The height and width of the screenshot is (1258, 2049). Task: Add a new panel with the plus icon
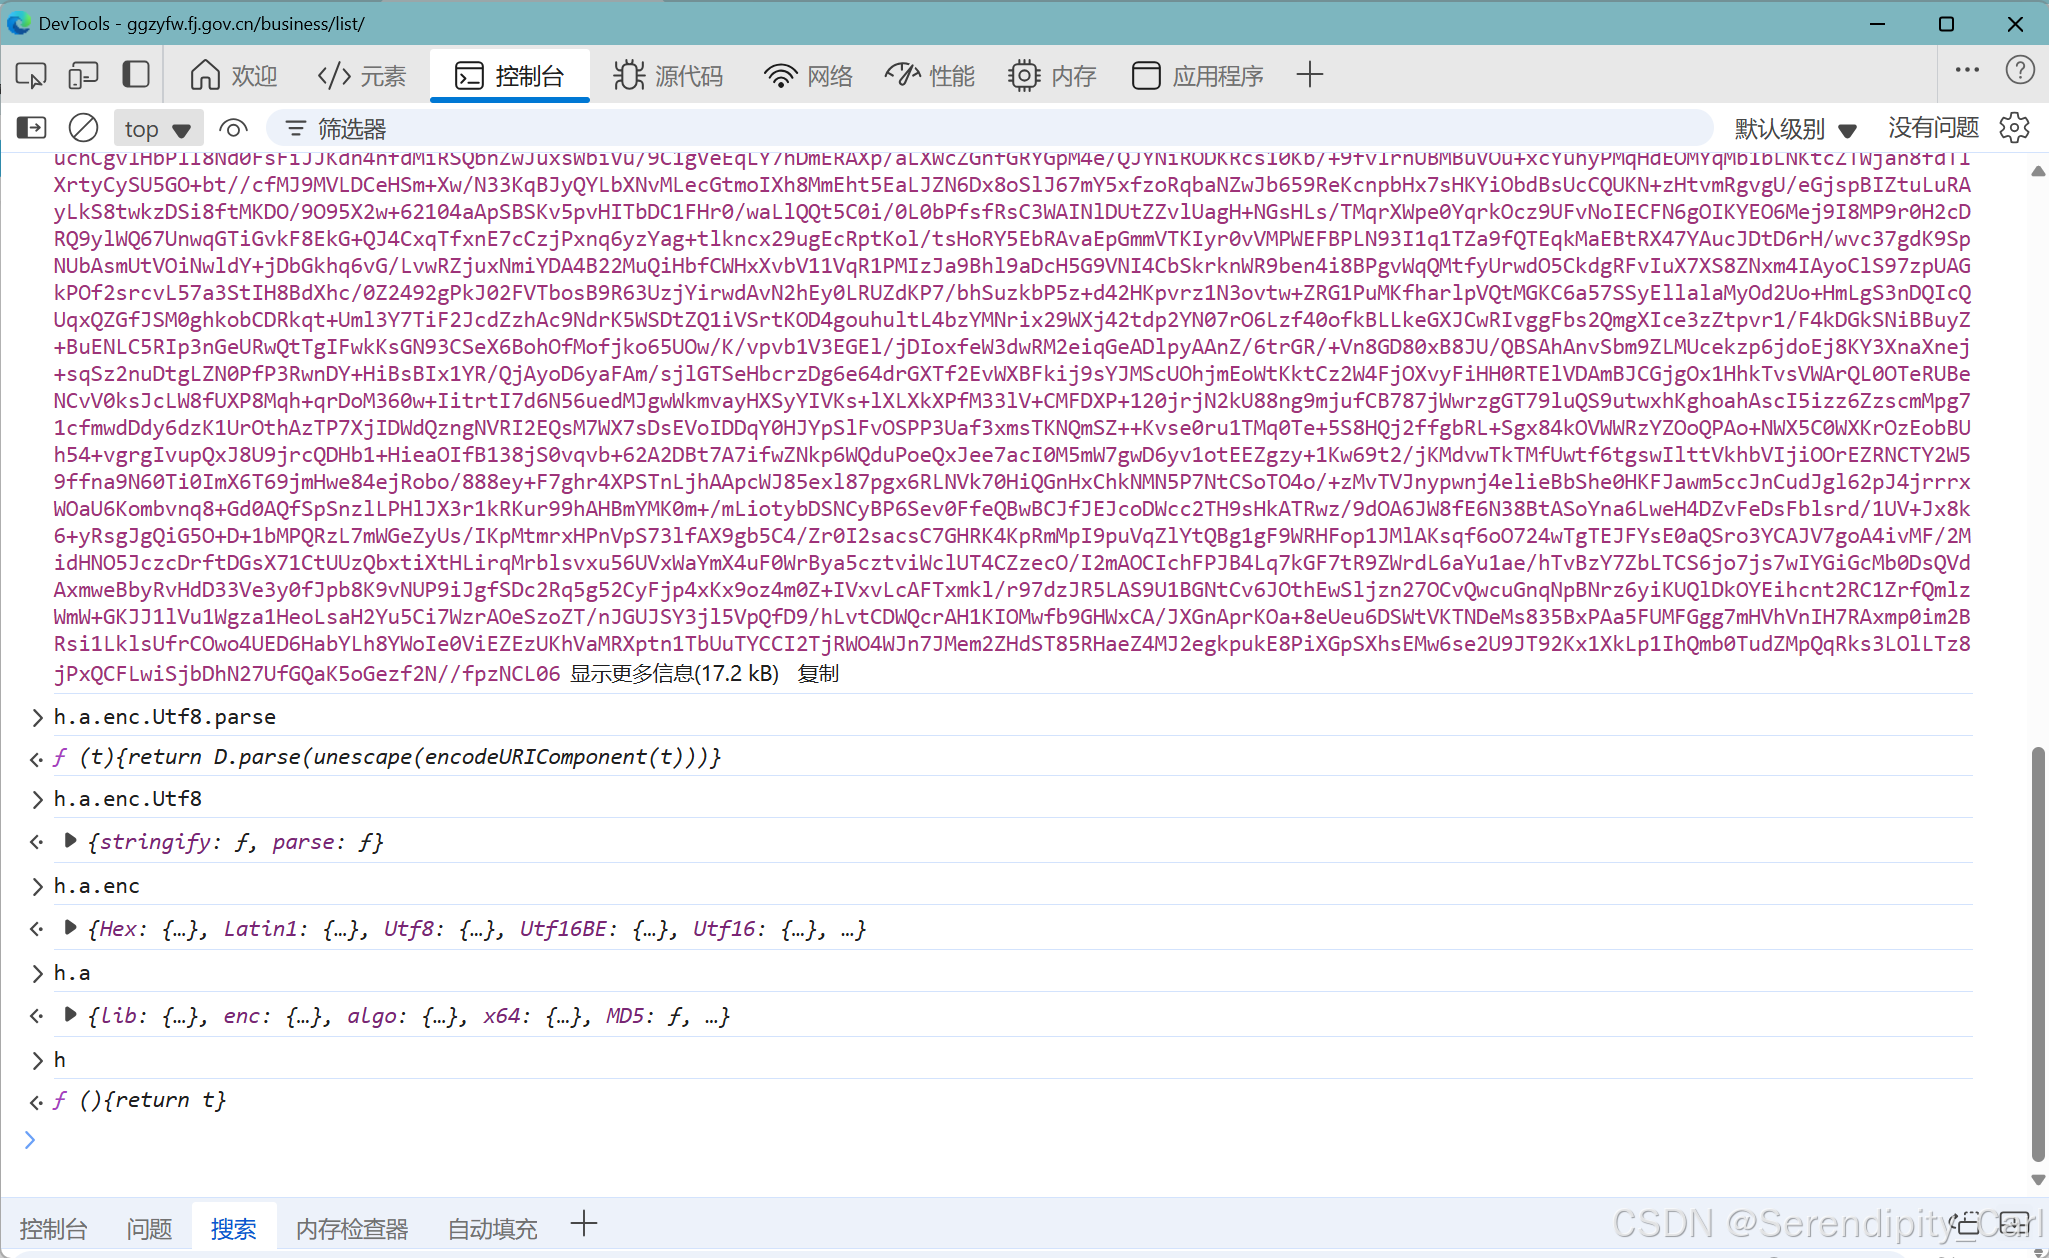click(1309, 74)
